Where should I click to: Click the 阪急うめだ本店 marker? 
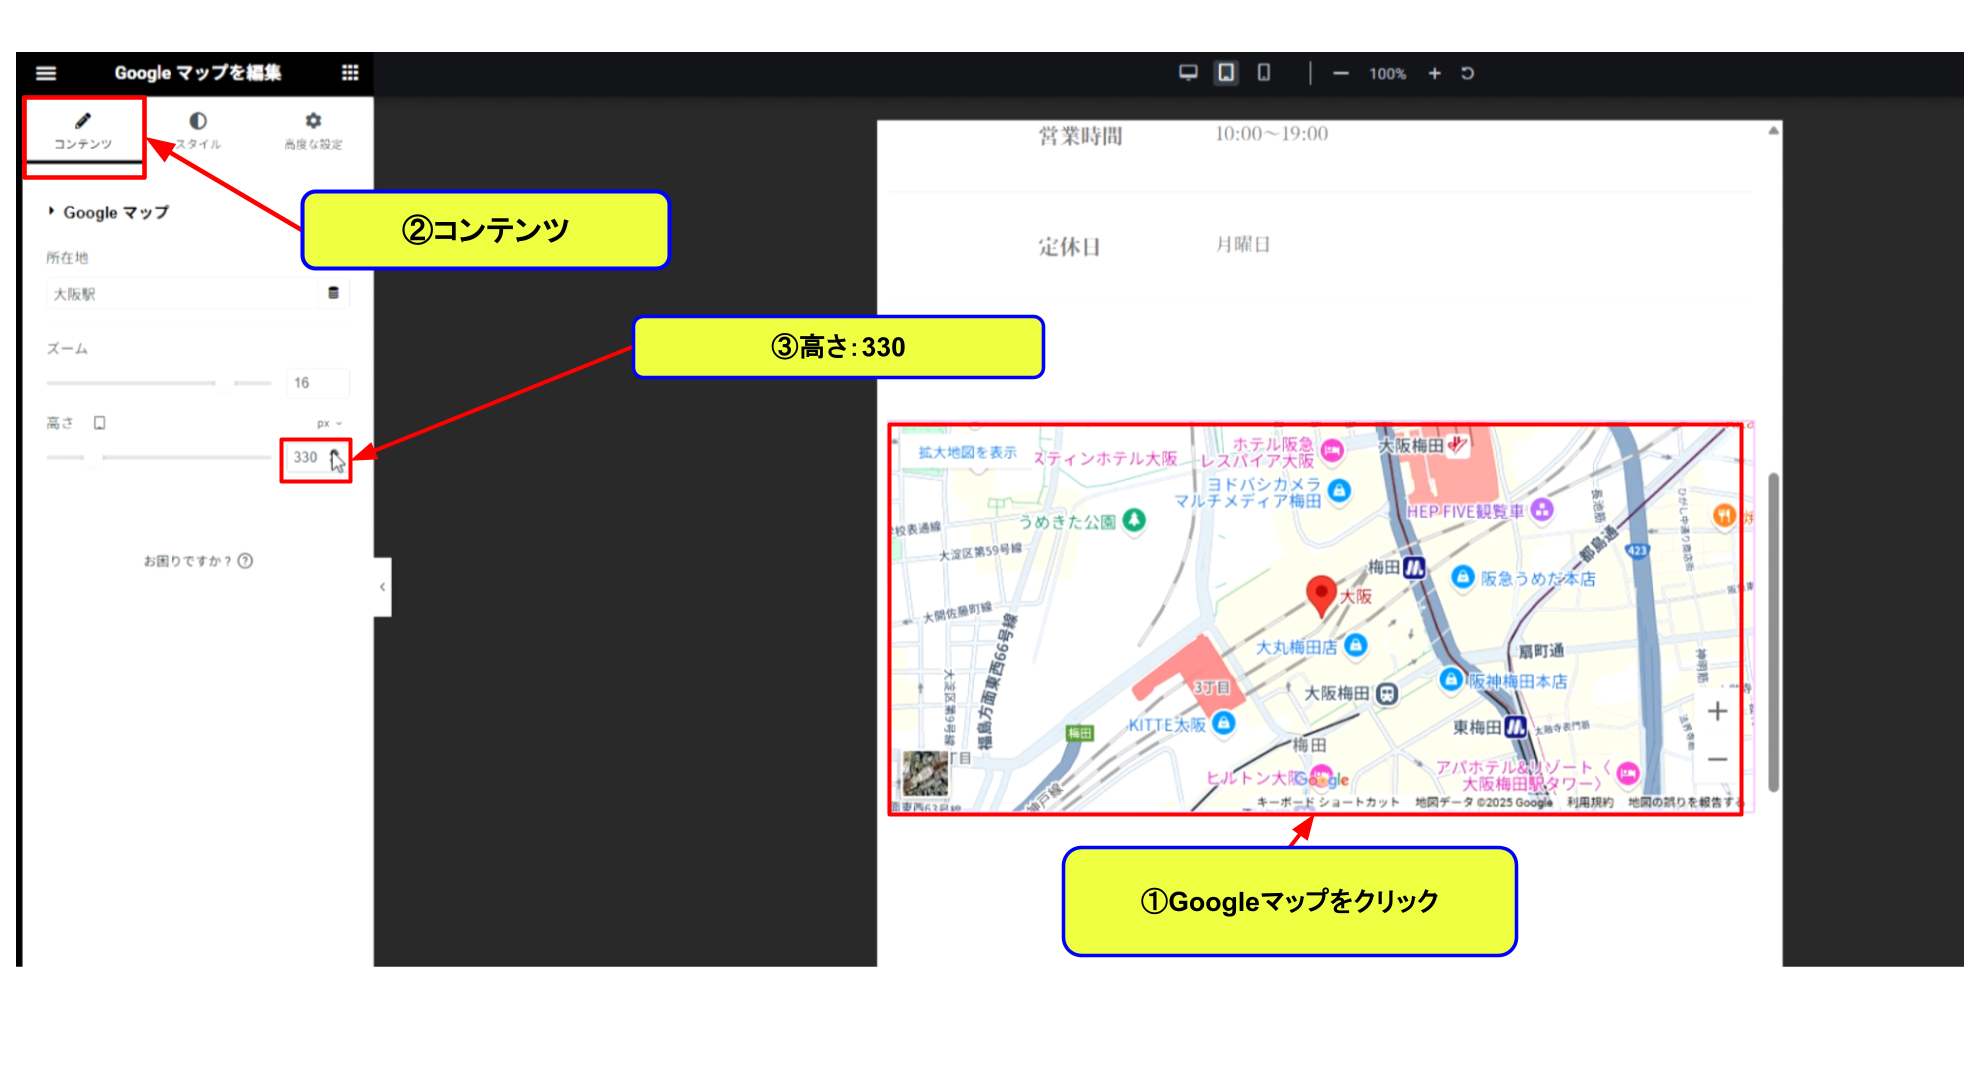click(x=1462, y=577)
